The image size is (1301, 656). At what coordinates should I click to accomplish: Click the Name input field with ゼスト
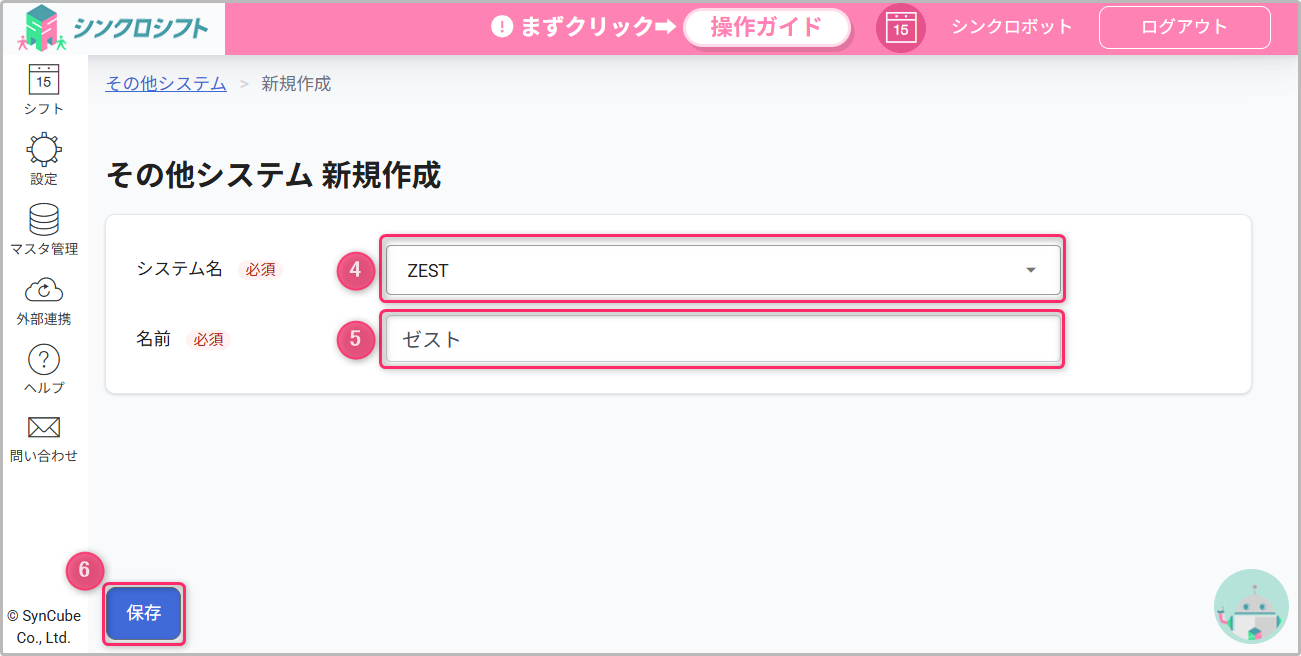tap(722, 339)
